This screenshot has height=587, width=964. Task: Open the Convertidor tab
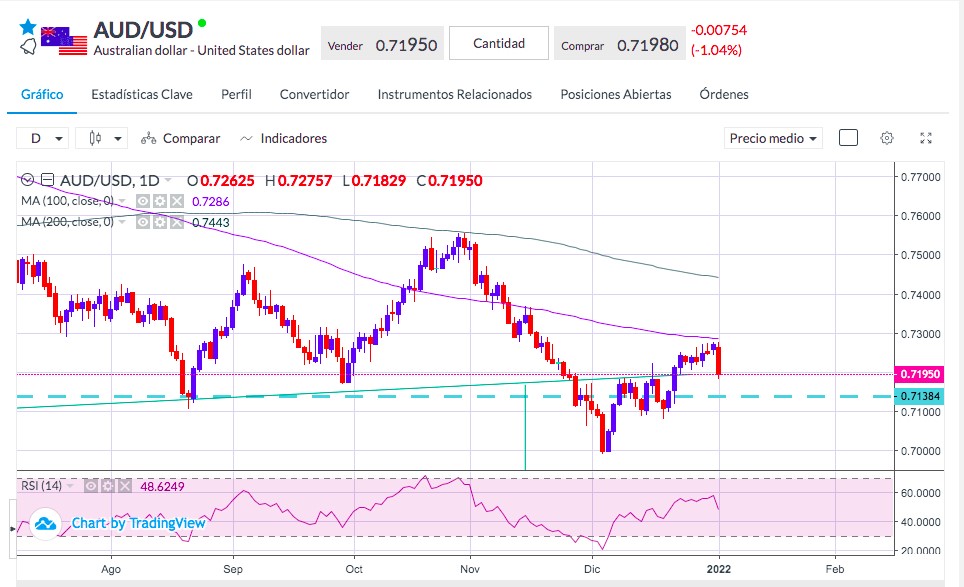click(x=314, y=95)
